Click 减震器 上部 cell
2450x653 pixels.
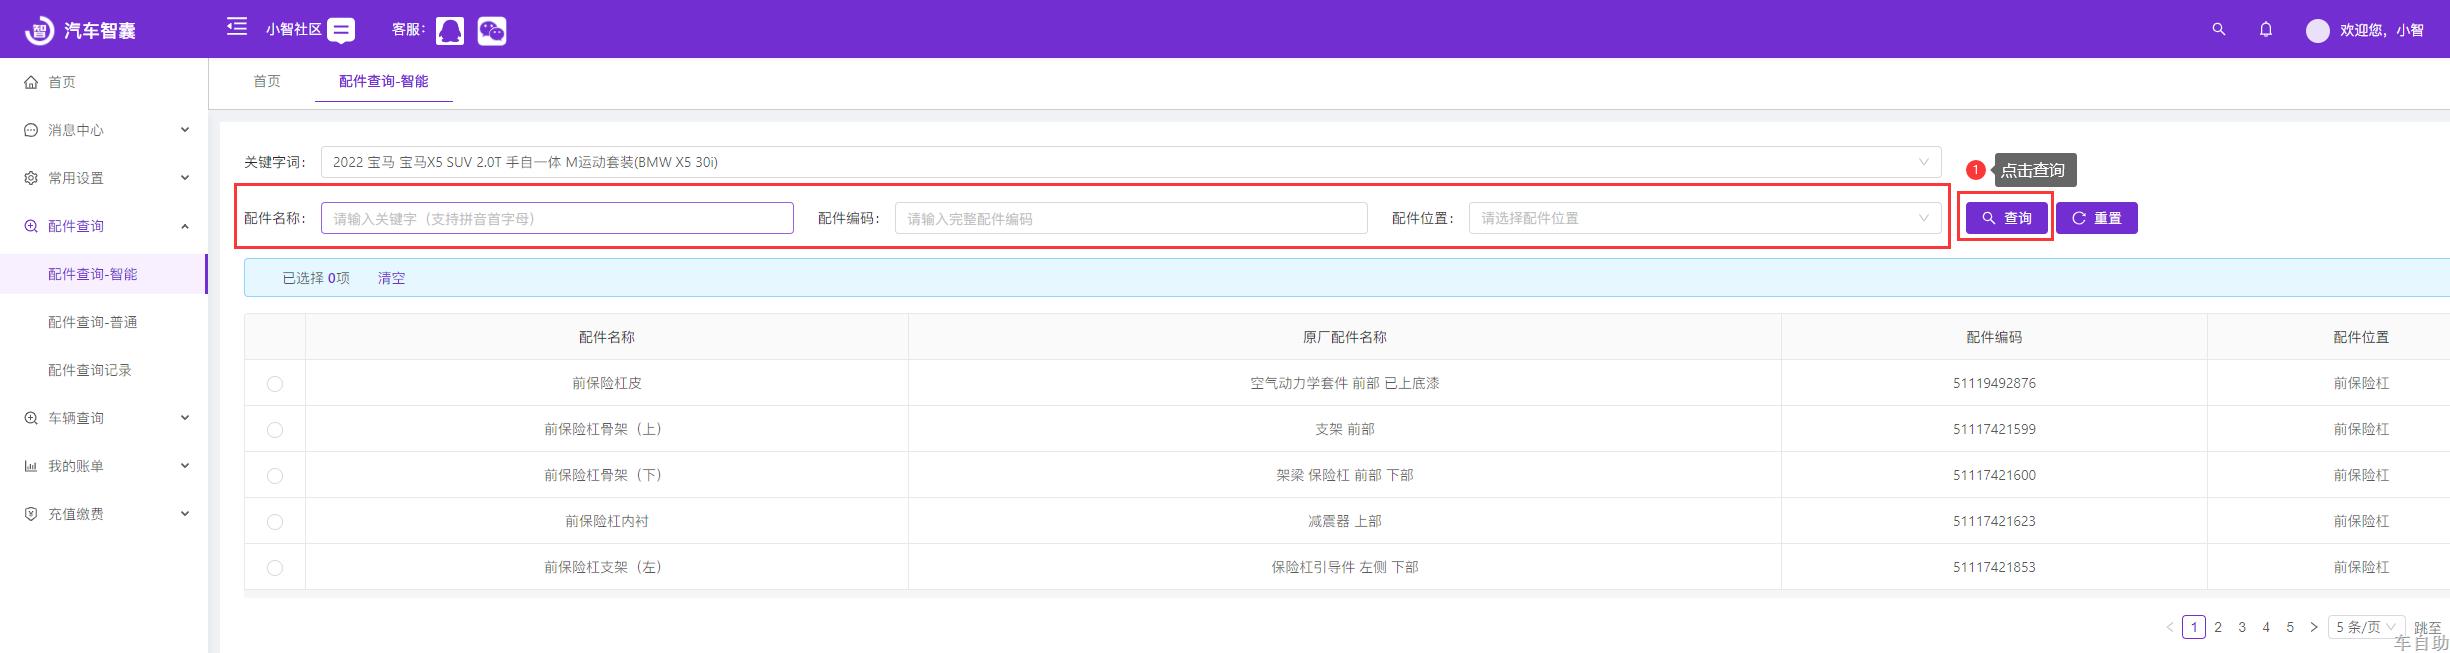1344,521
